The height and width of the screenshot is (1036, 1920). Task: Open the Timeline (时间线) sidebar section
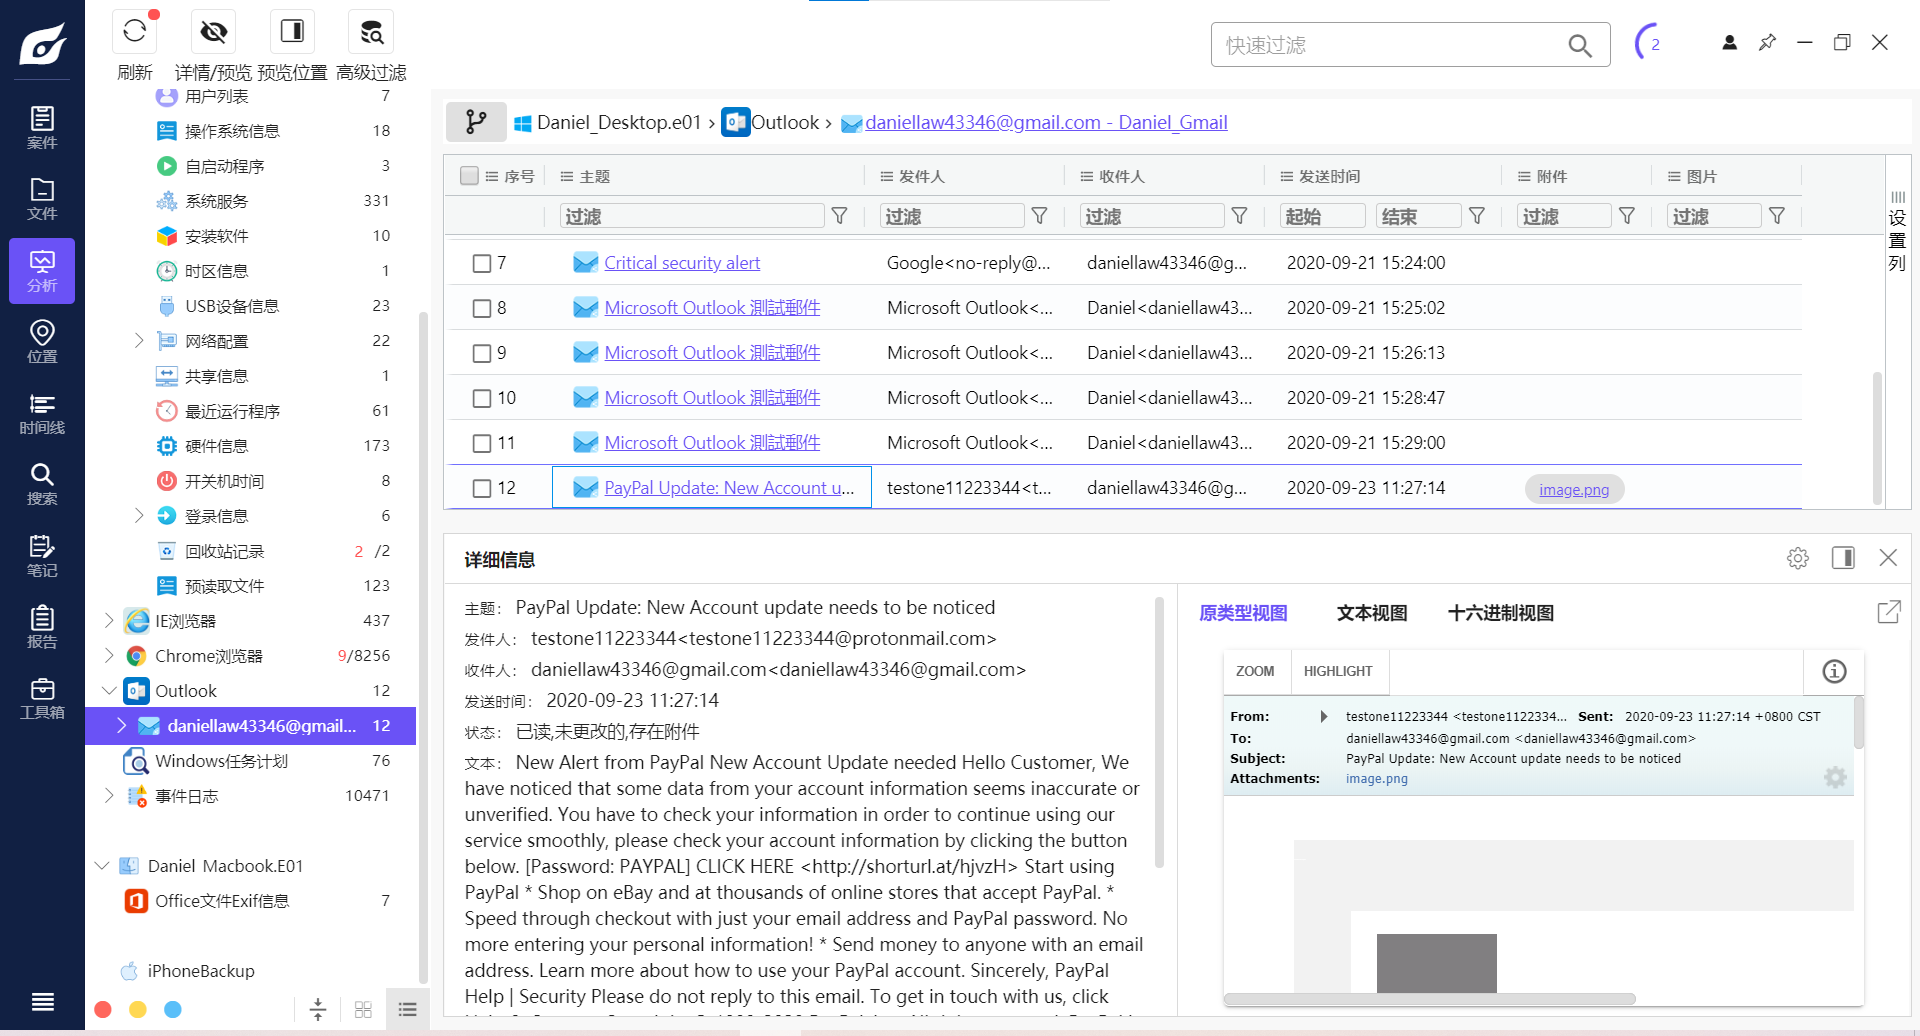pos(42,414)
